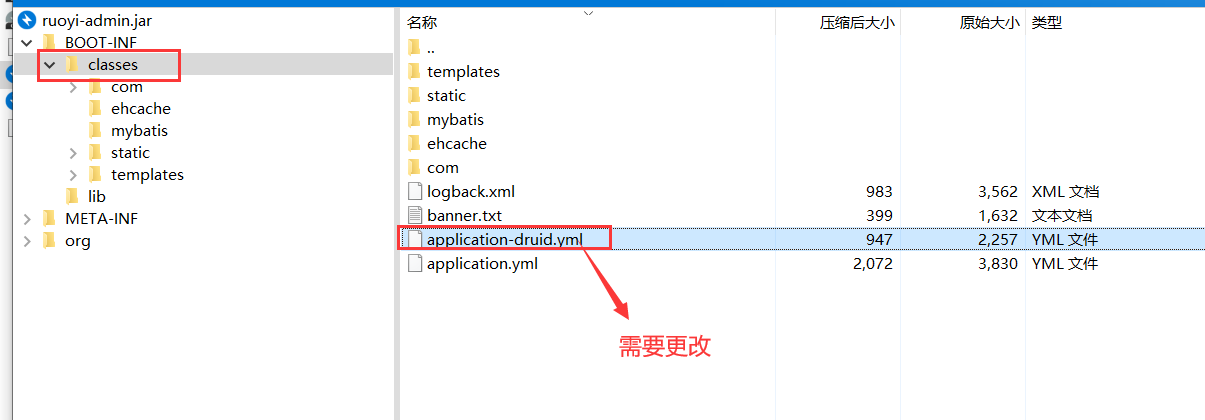Click original size 3,562 of logback.xml
1205x420 pixels.
point(999,191)
